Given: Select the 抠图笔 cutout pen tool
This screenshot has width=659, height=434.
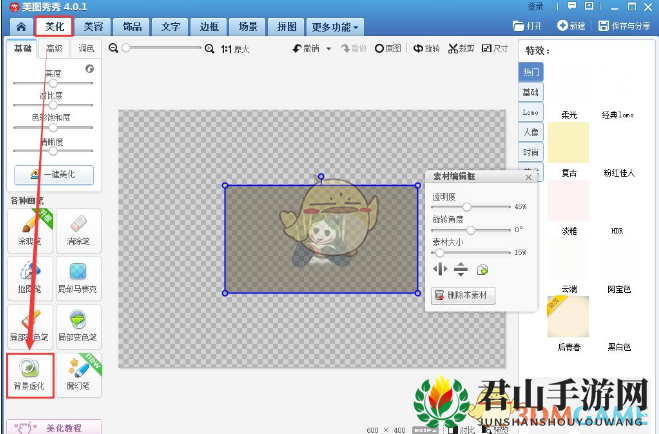Looking at the screenshot, I should tap(30, 279).
